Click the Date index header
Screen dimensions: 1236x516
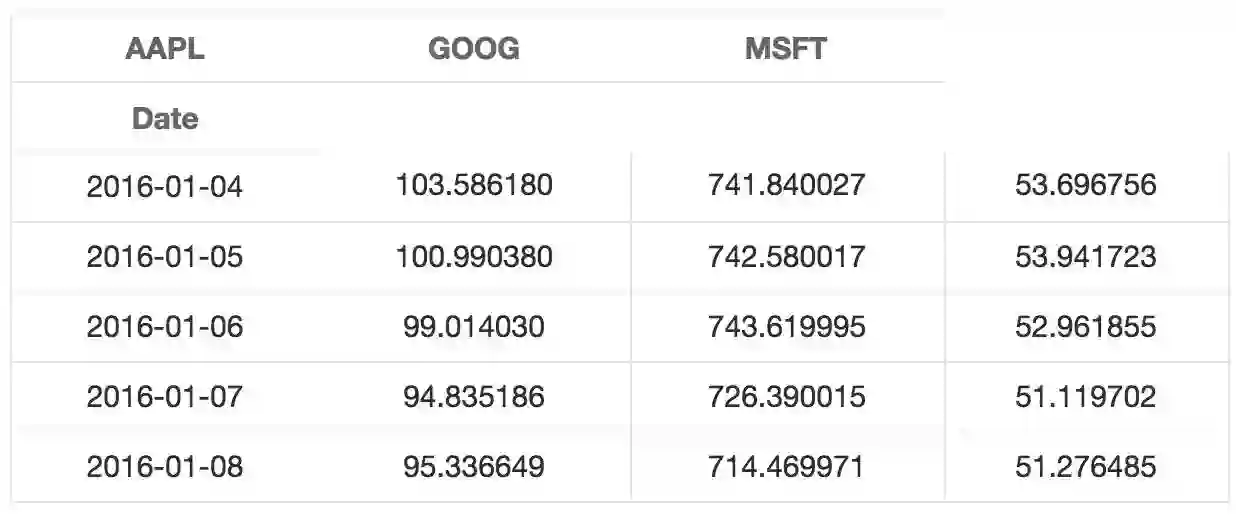pos(165,119)
